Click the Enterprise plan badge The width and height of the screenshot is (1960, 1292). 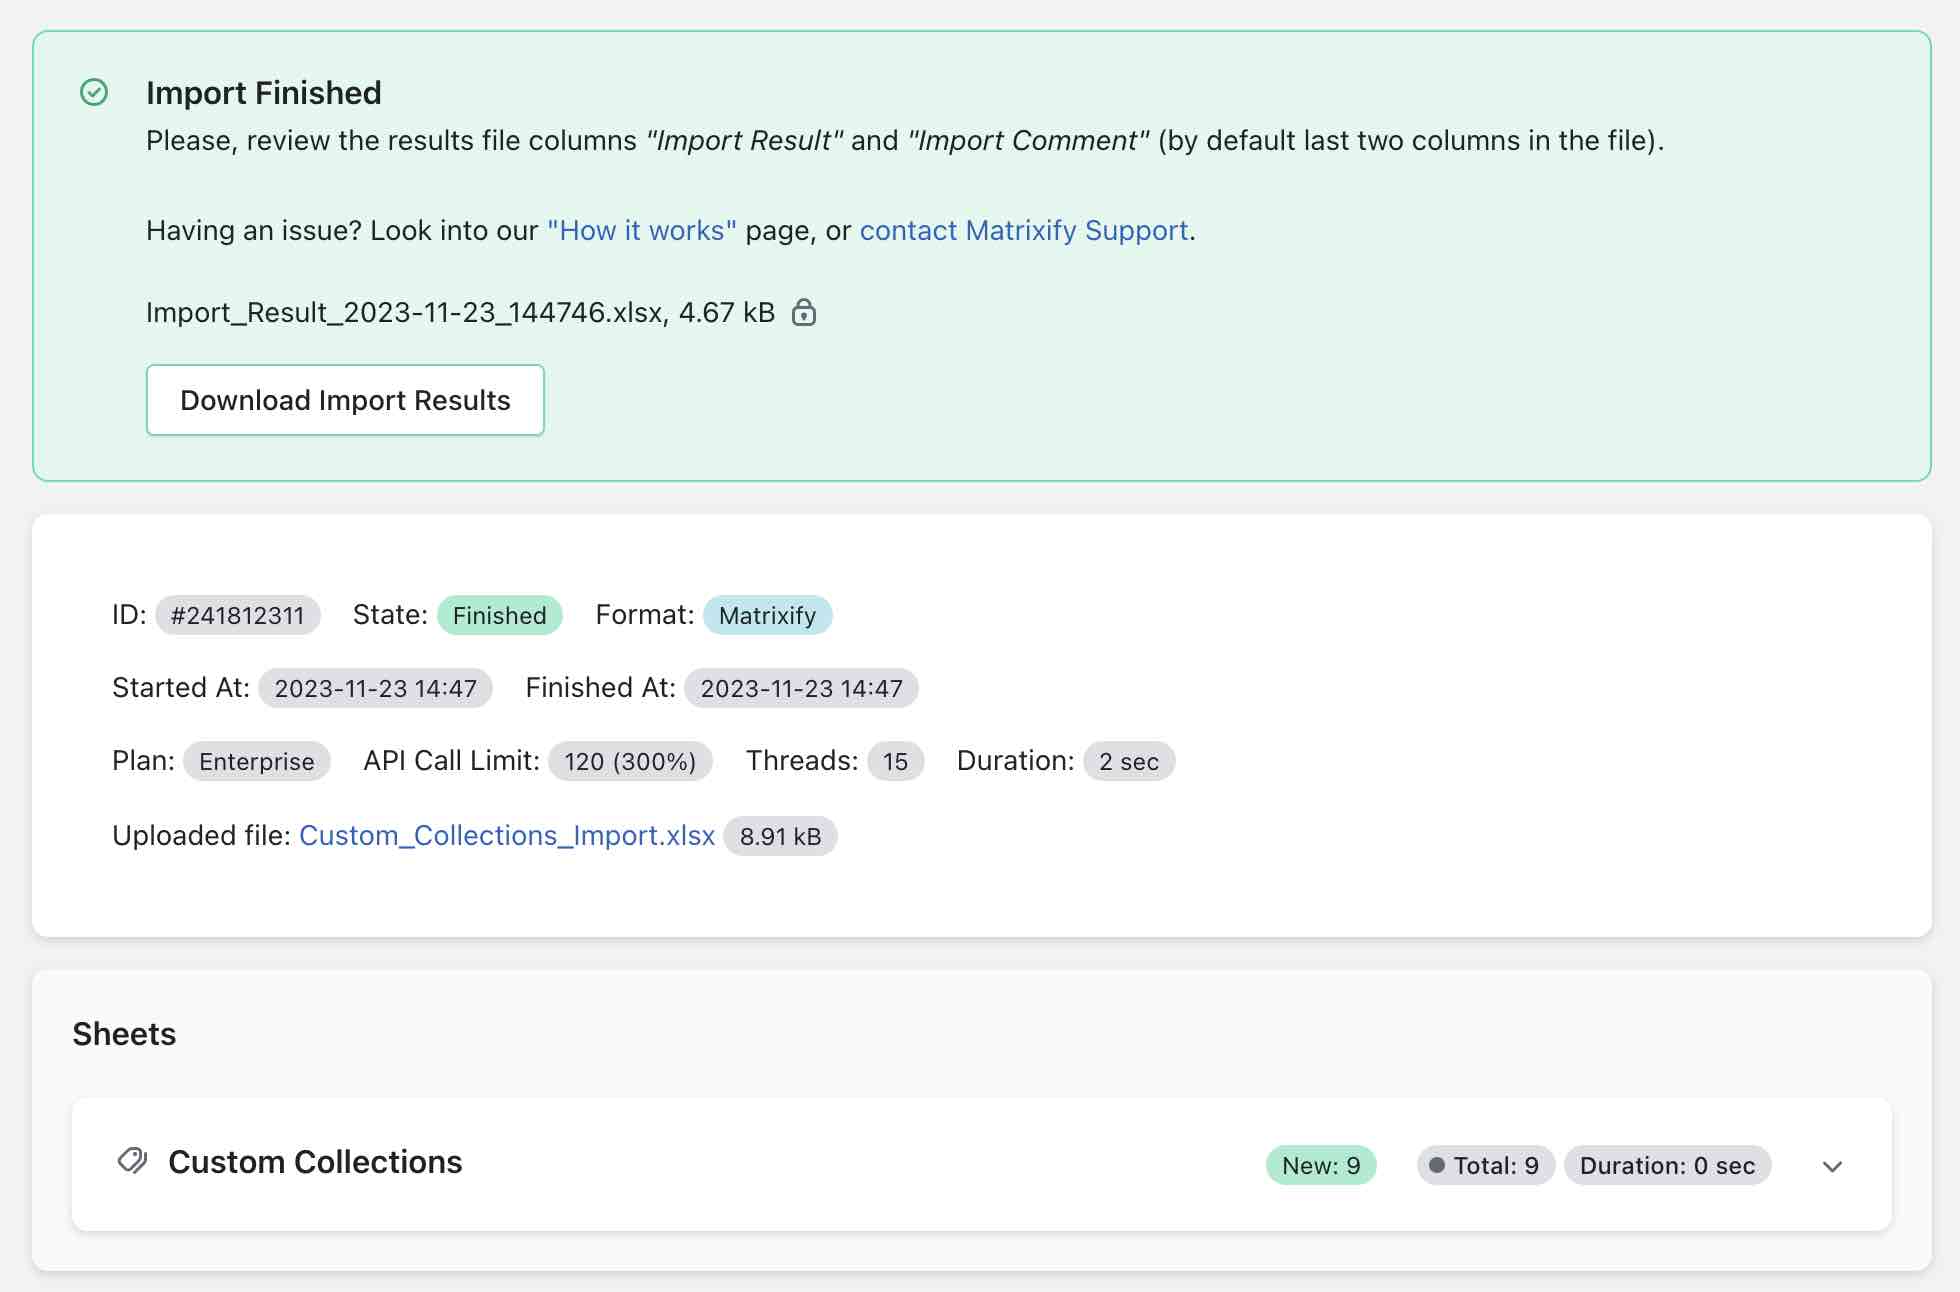[256, 761]
